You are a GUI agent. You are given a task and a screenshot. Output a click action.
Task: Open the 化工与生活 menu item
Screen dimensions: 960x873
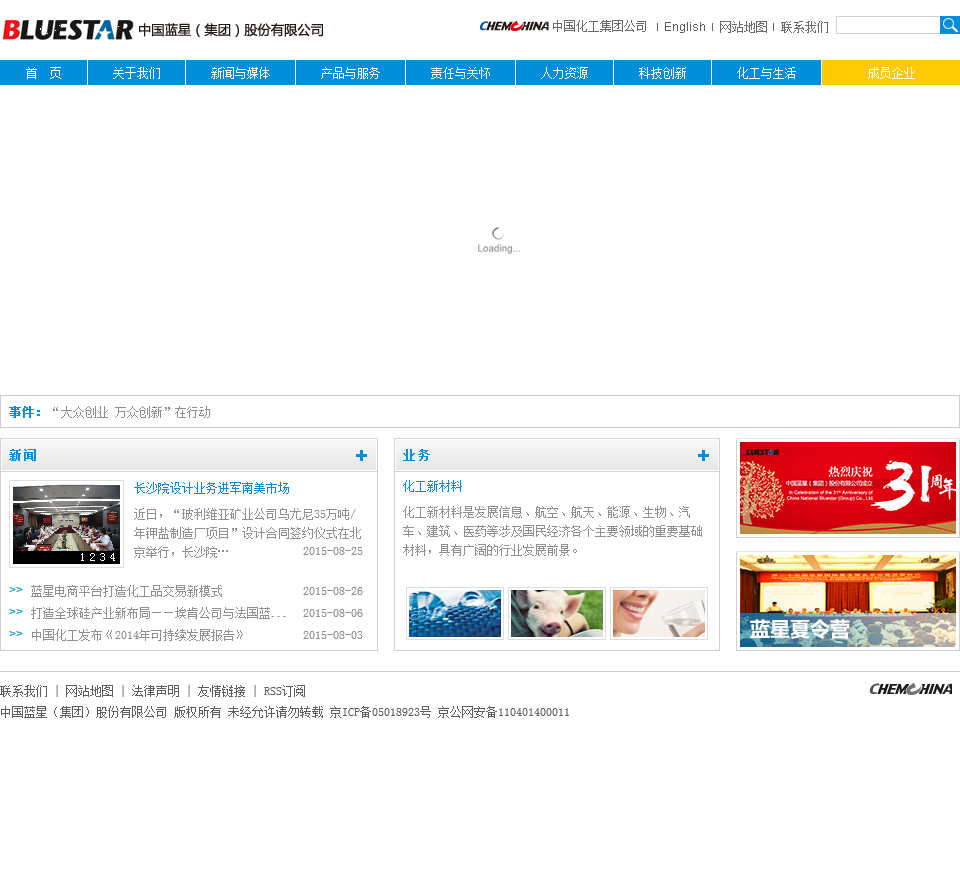pyautogui.click(x=767, y=73)
